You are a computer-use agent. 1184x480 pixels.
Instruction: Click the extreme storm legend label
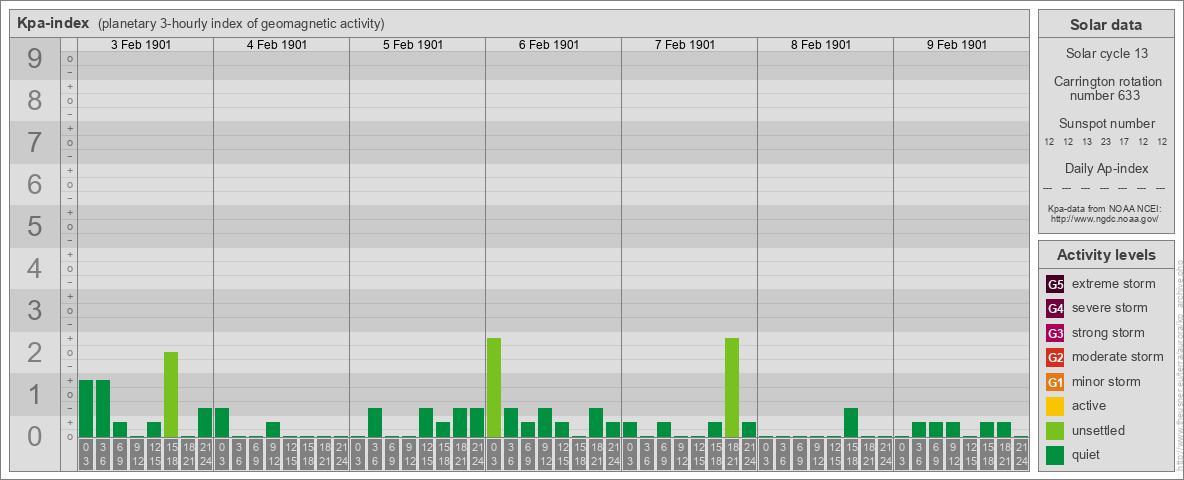pyautogui.click(x=1113, y=284)
